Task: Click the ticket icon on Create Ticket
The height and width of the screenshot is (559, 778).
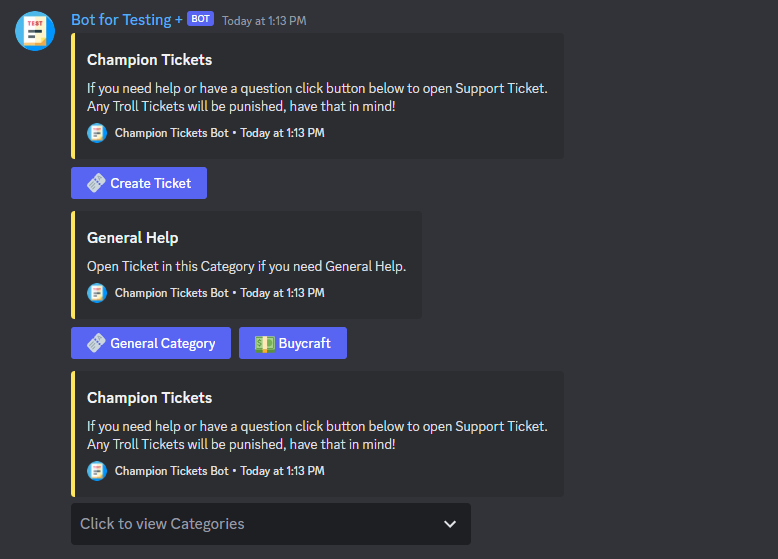Action: [96, 183]
